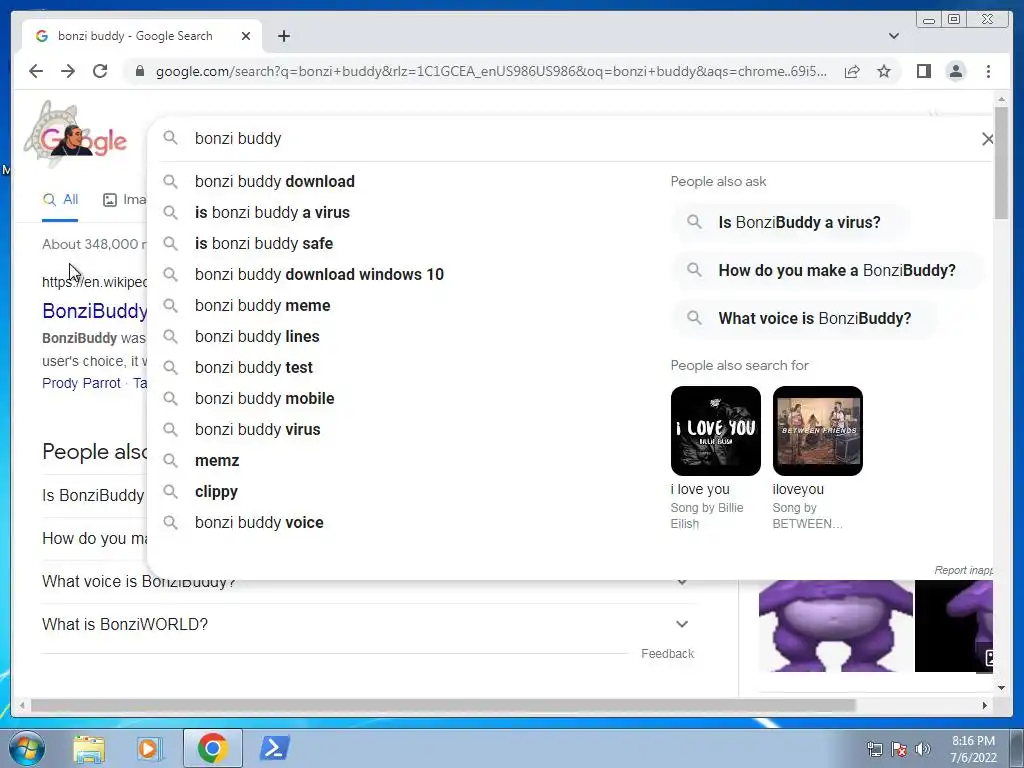The image size is (1024, 768).
Task: View site info via the padlock icon
Action: coord(139,71)
